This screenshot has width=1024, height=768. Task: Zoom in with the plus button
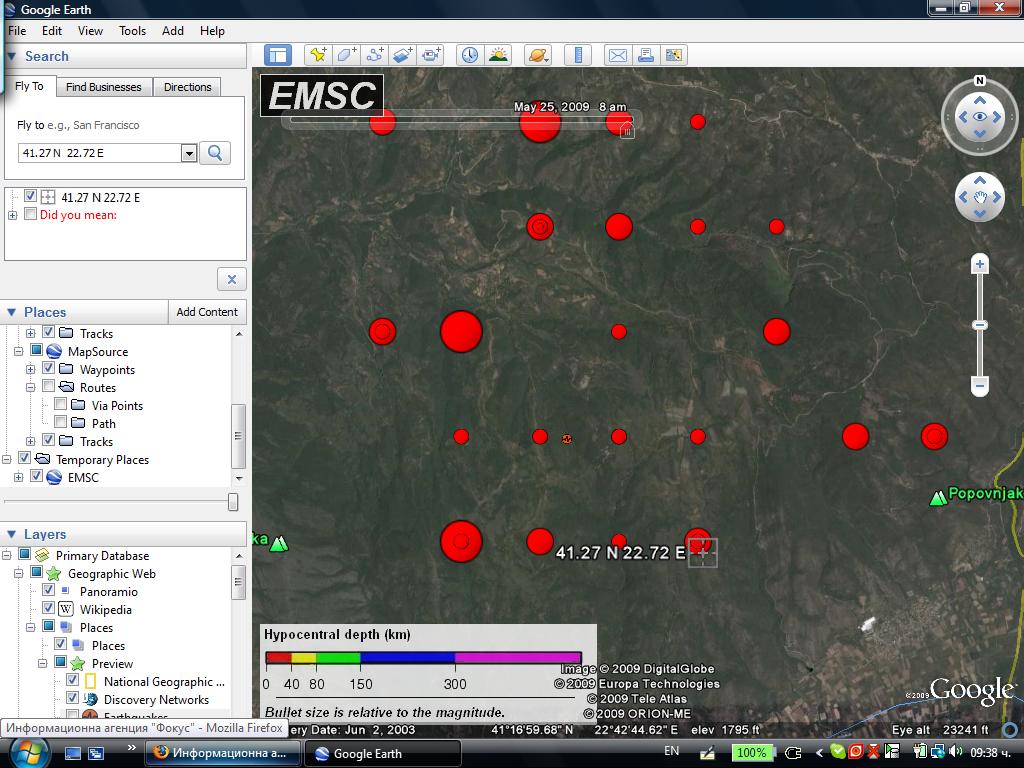[x=979, y=264]
